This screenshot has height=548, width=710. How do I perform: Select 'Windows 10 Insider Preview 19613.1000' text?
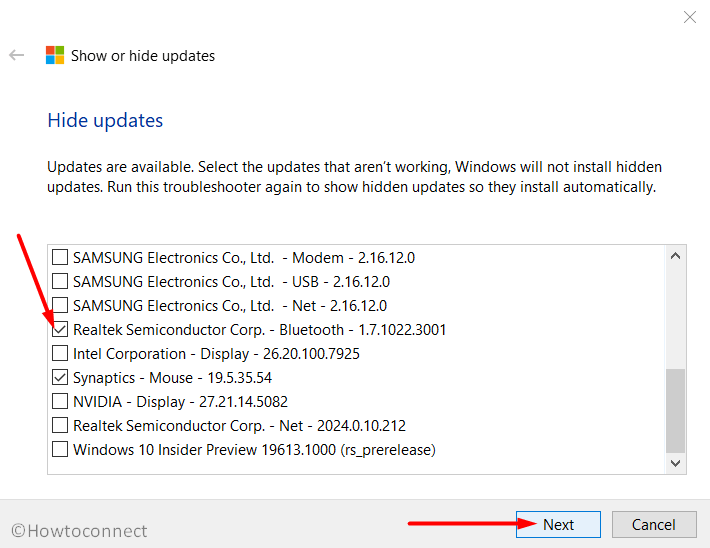click(205, 450)
